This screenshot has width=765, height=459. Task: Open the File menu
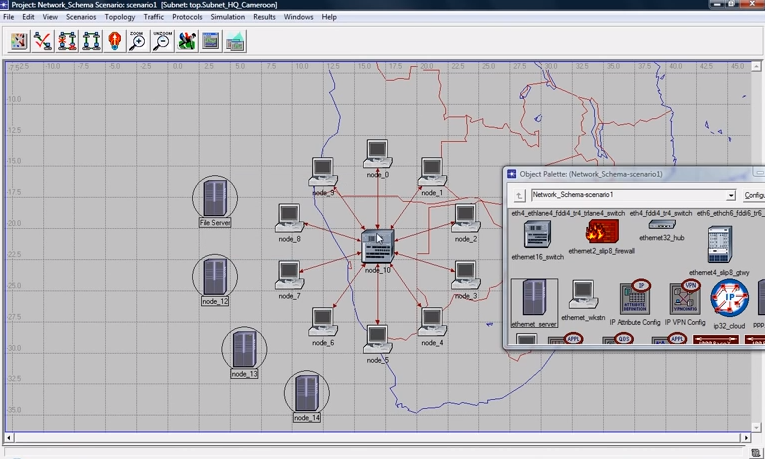click(9, 17)
